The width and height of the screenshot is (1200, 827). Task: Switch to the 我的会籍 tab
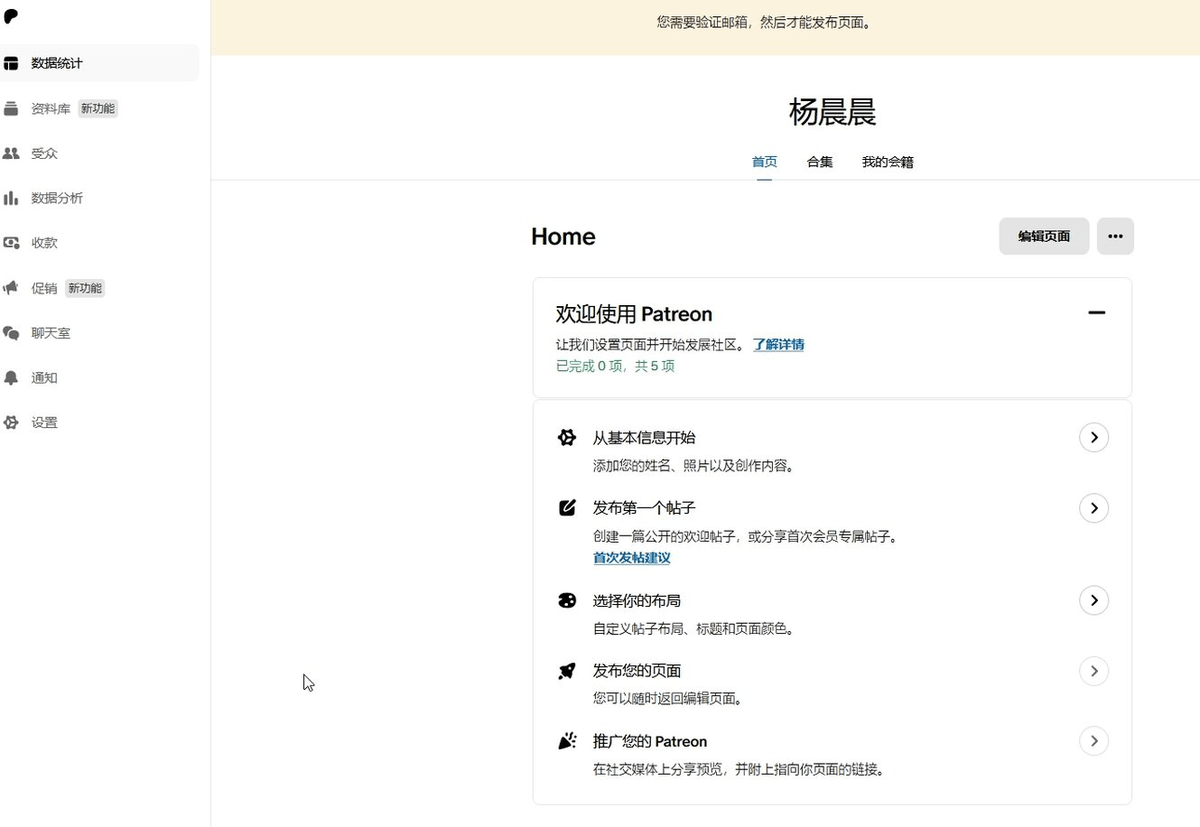[888, 162]
